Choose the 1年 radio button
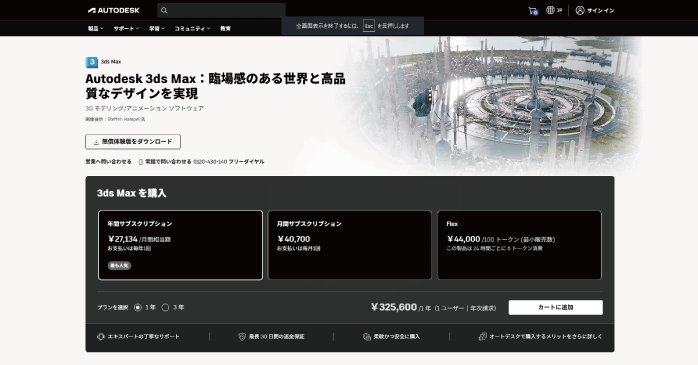Screen dimensions: 698x365 138,307
